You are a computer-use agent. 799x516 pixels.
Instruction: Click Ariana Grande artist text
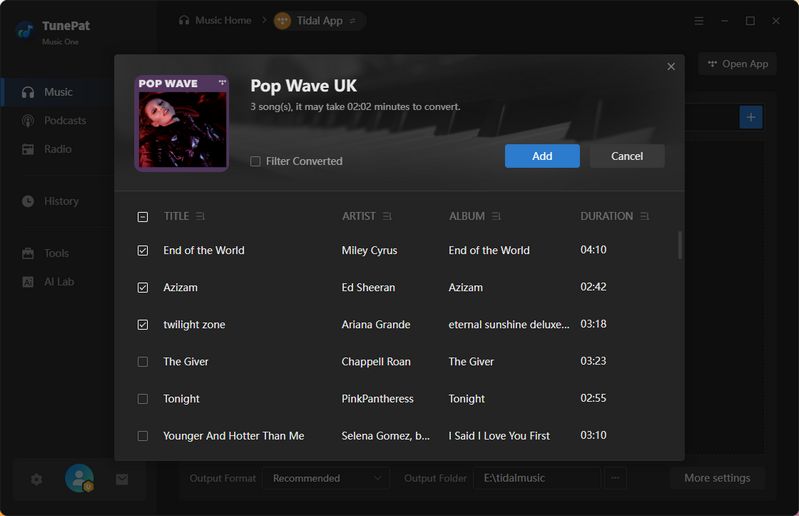[x=376, y=324]
